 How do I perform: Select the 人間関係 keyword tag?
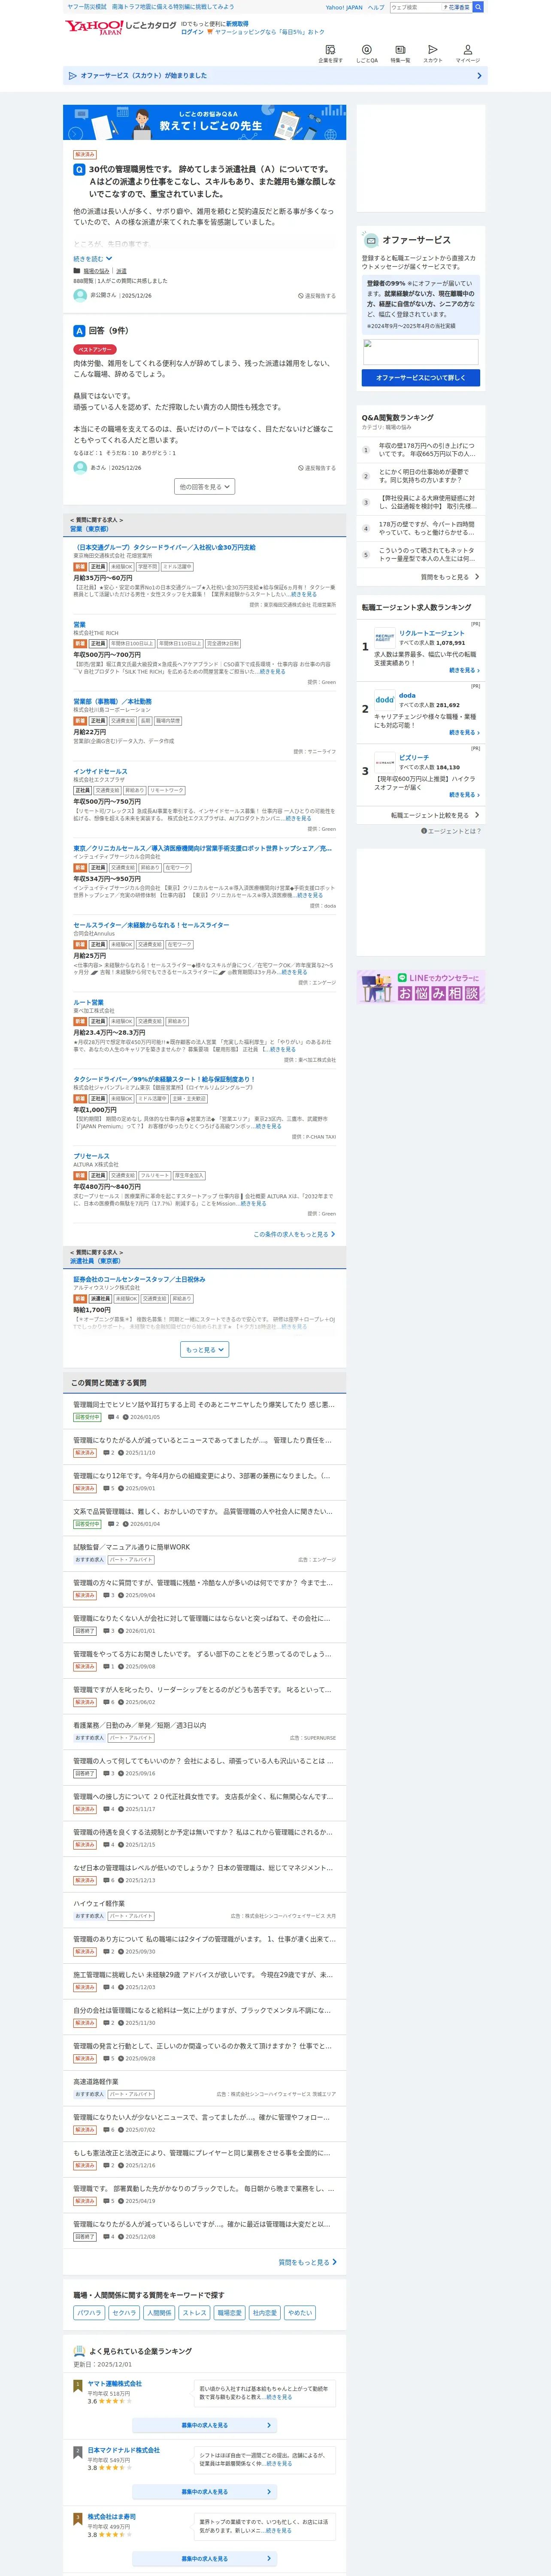pyautogui.click(x=159, y=2313)
